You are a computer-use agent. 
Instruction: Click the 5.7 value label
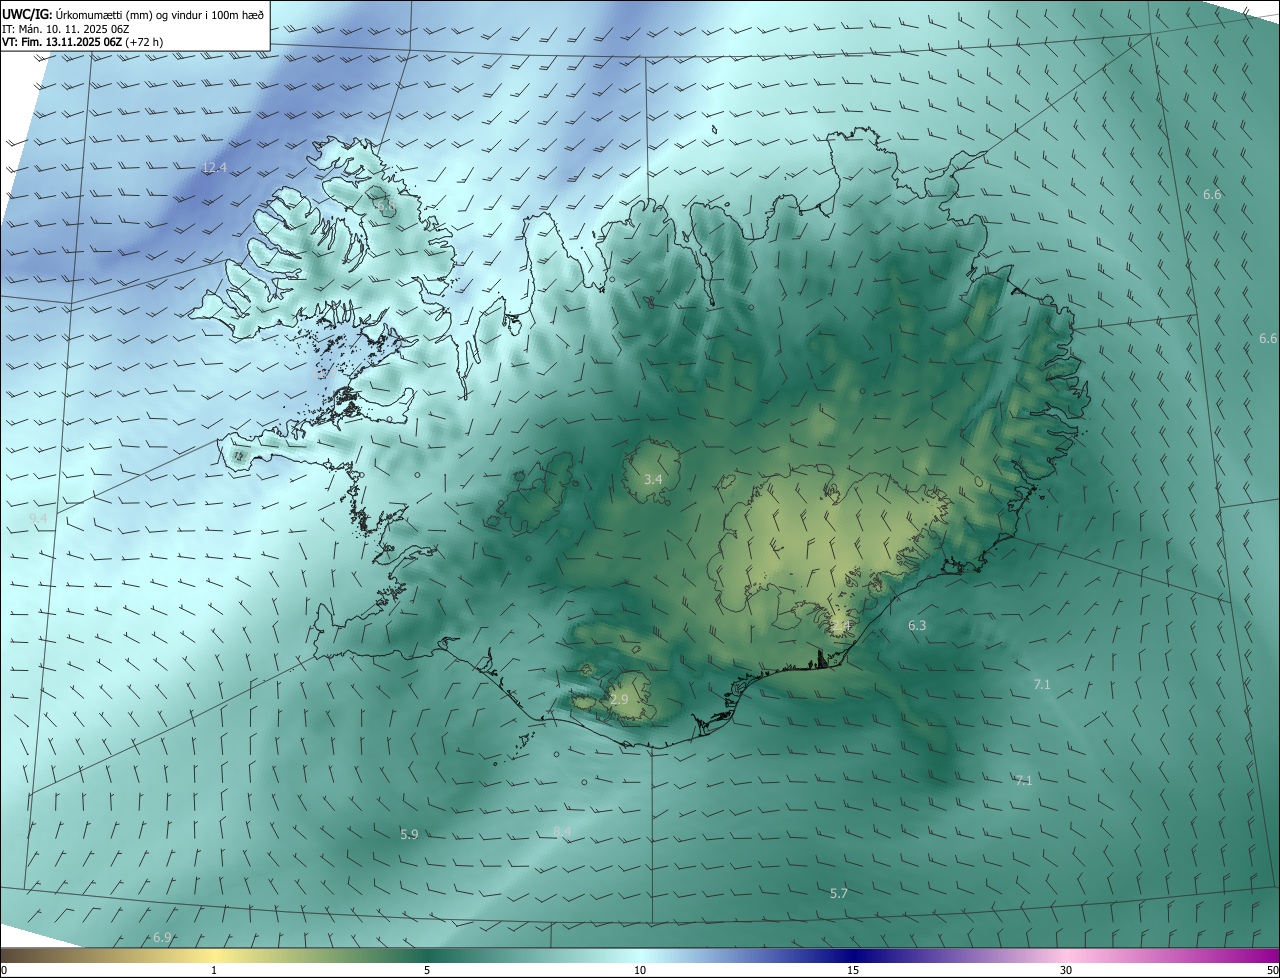coord(839,893)
